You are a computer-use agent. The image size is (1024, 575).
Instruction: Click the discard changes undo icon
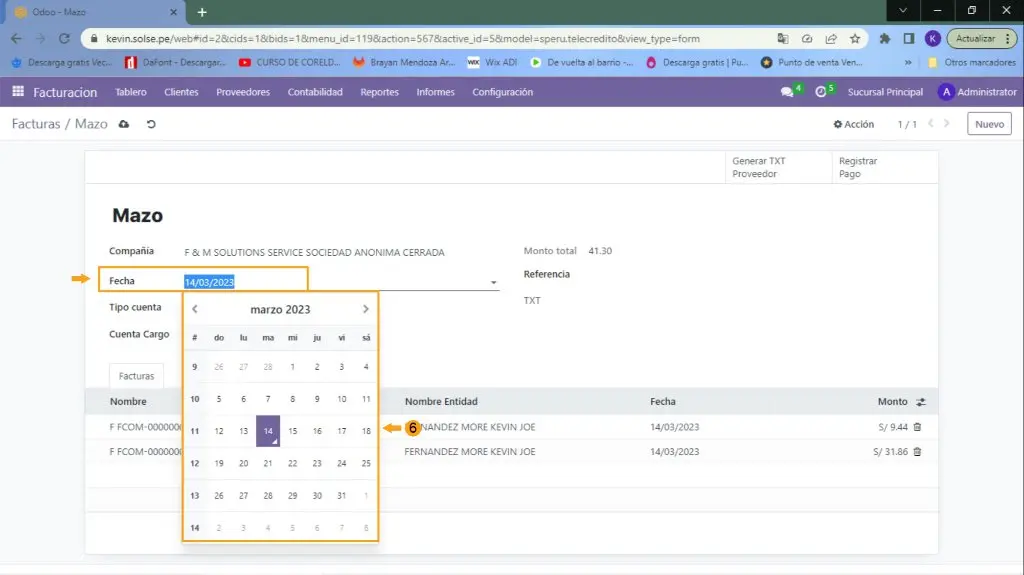(x=151, y=124)
